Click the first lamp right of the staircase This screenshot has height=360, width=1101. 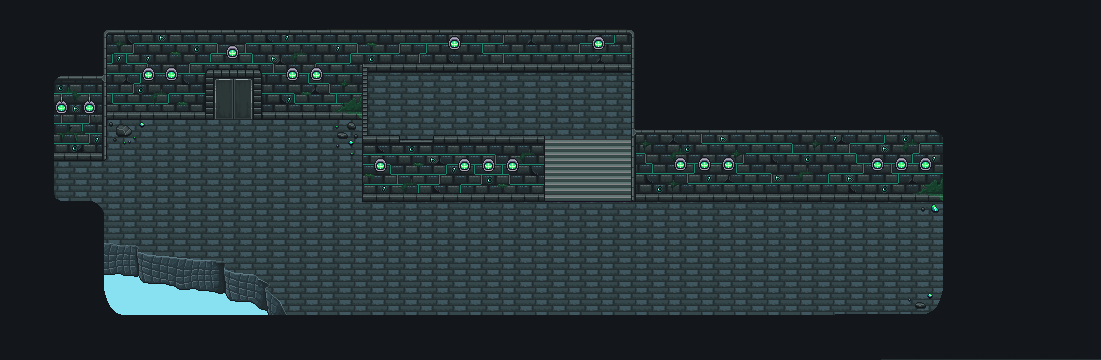point(680,164)
